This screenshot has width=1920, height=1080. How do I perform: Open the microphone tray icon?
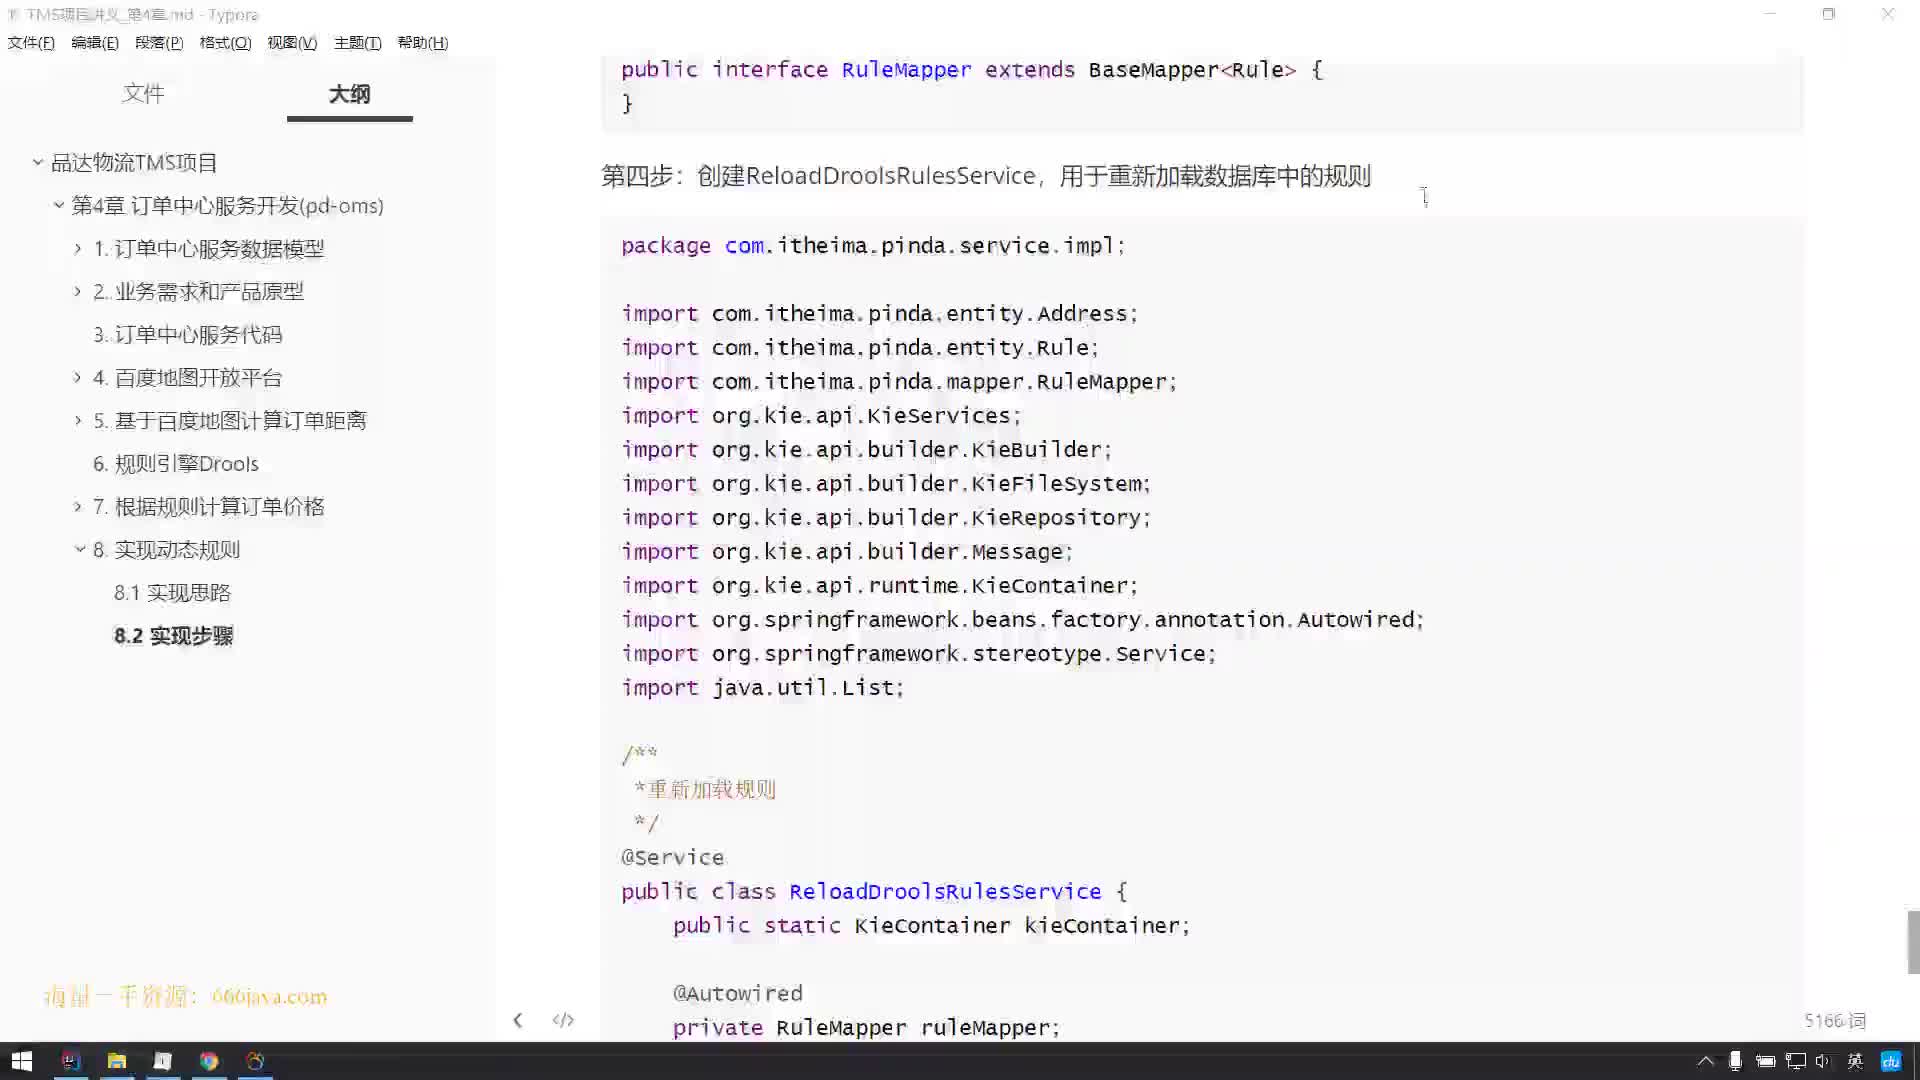click(x=1735, y=1061)
